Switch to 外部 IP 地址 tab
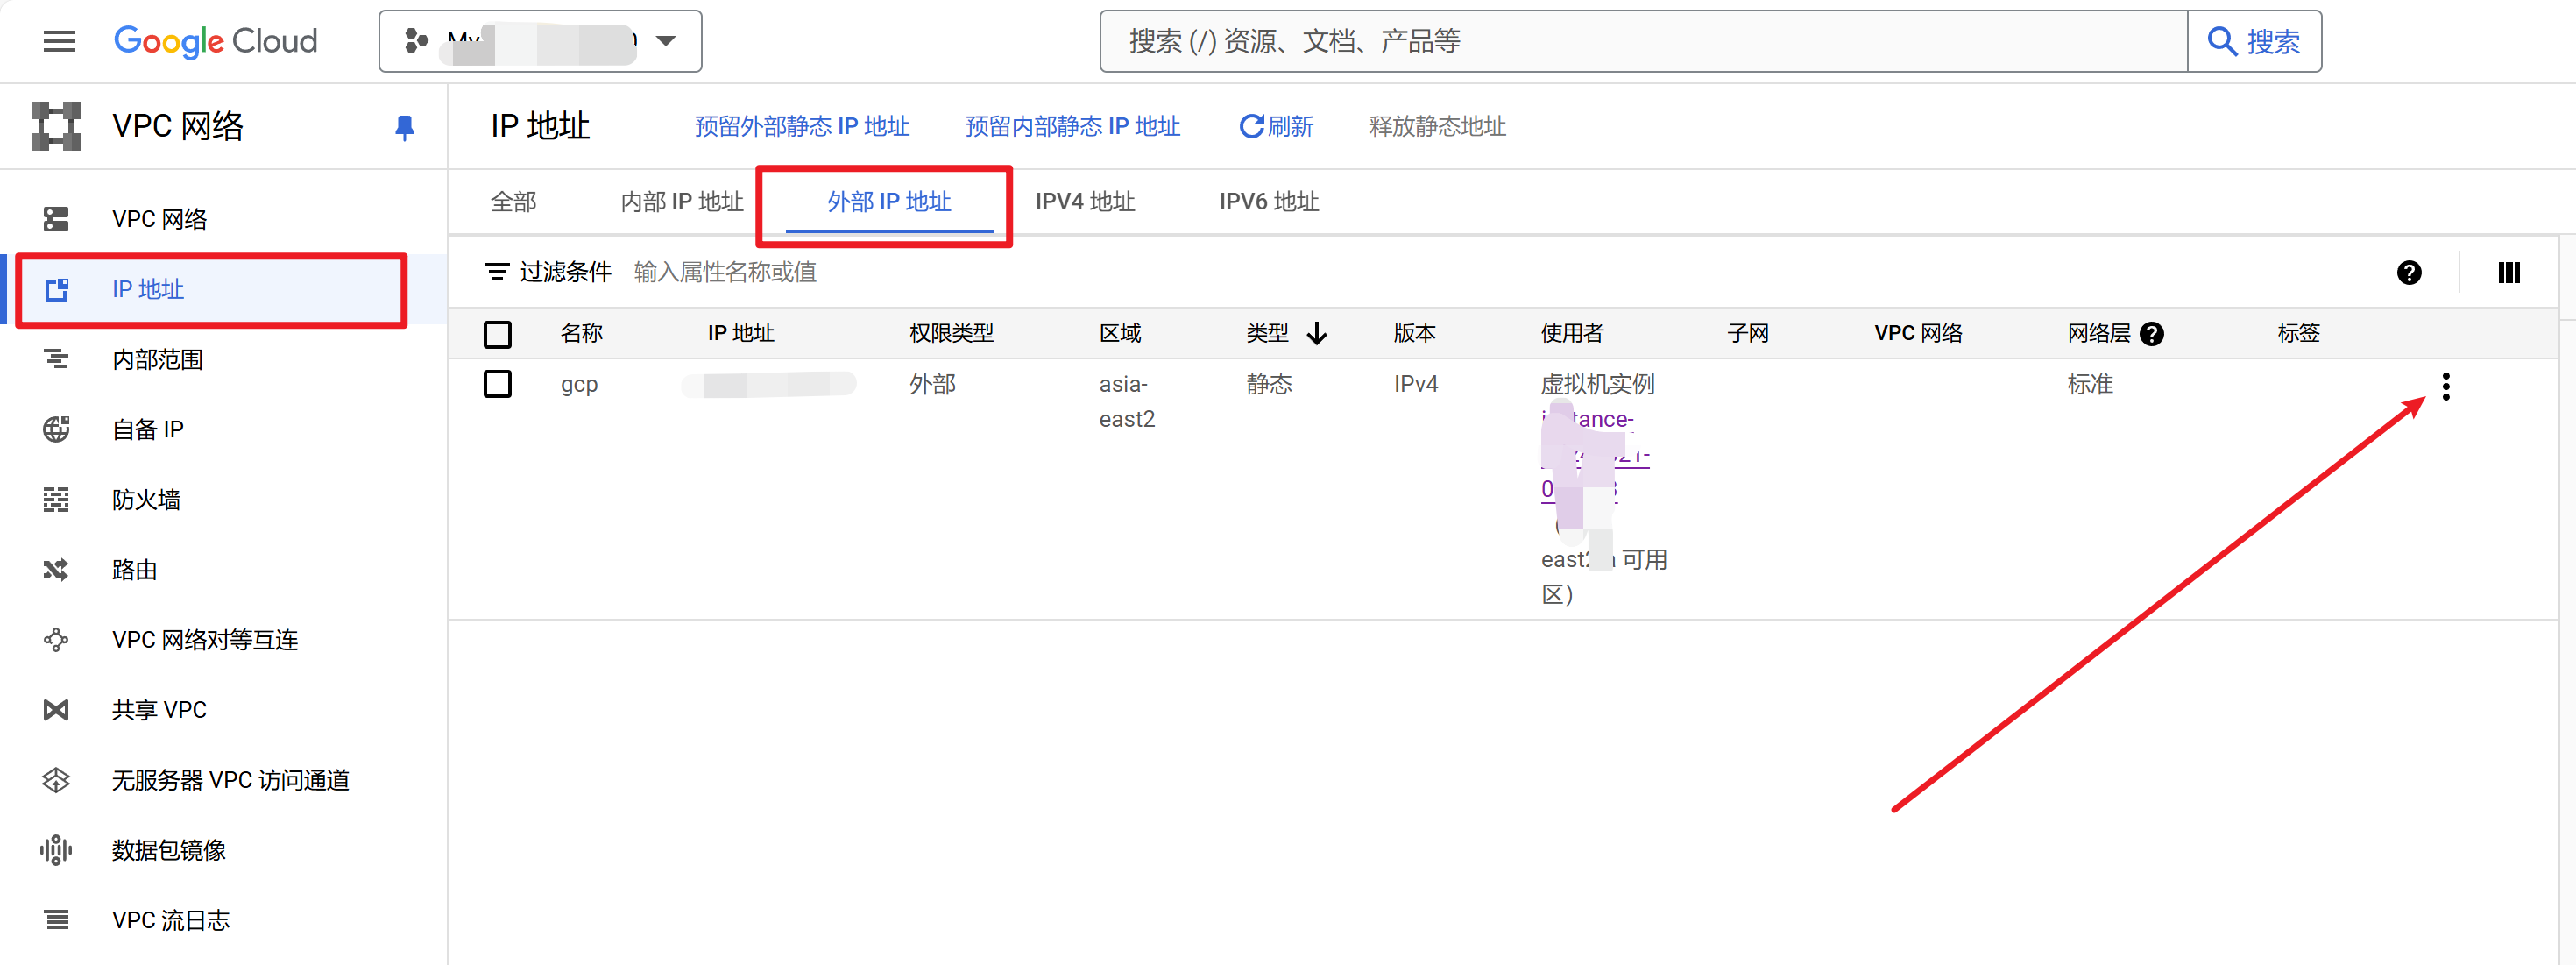This screenshot has width=2576, height=965. click(x=888, y=202)
